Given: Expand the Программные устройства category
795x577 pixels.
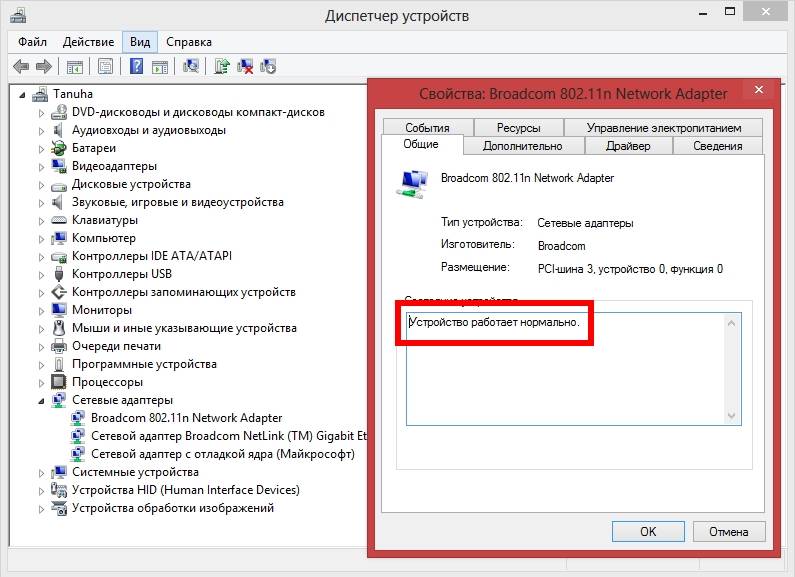Looking at the screenshot, I should pos(41,365).
